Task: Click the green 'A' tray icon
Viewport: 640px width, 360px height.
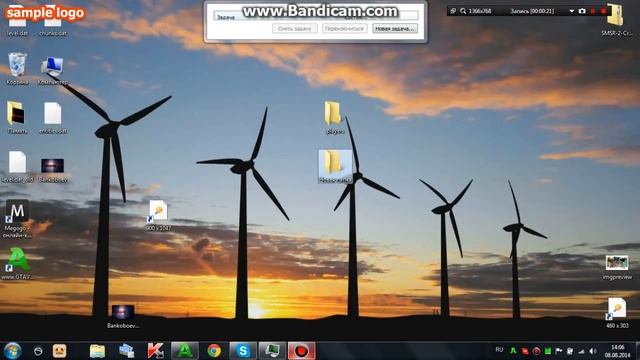Action: tap(513, 351)
